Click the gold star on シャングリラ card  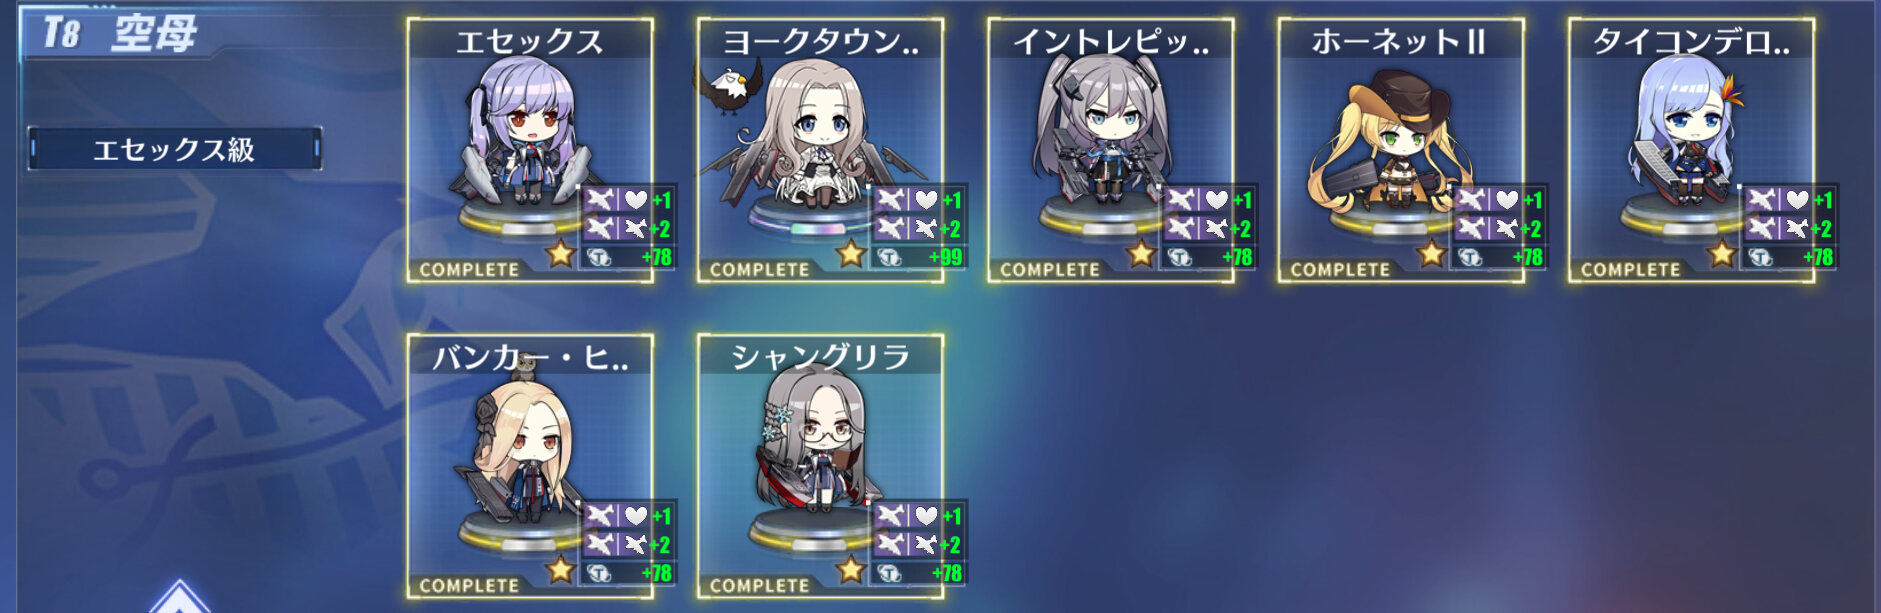coord(851,570)
